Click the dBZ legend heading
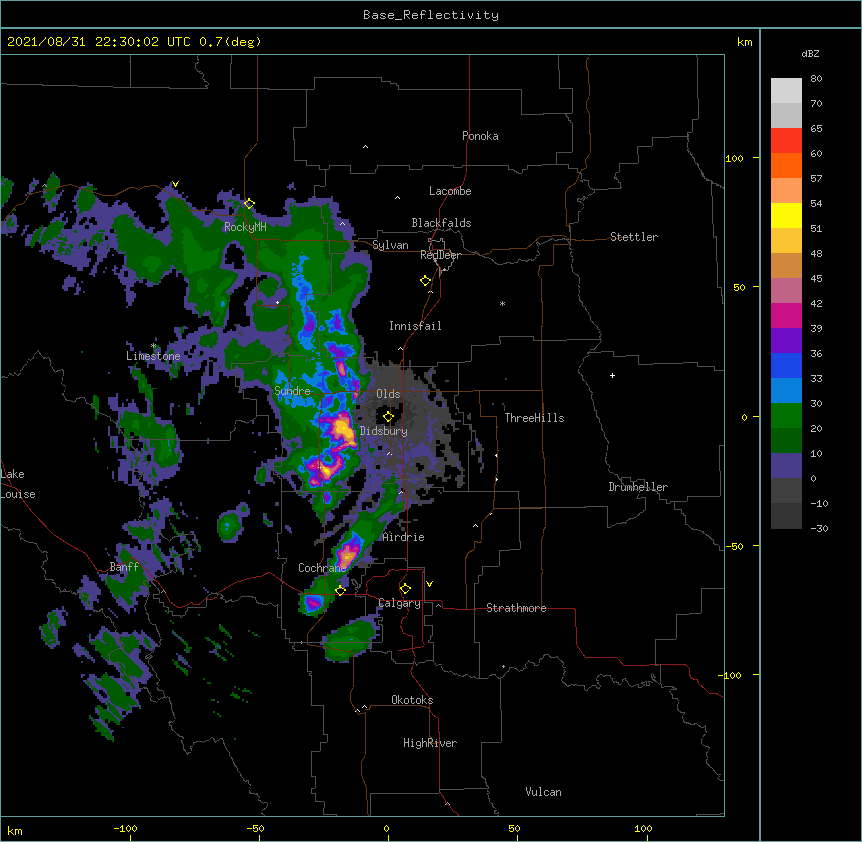Viewport: 862px width, 842px height. click(x=810, y=54)
